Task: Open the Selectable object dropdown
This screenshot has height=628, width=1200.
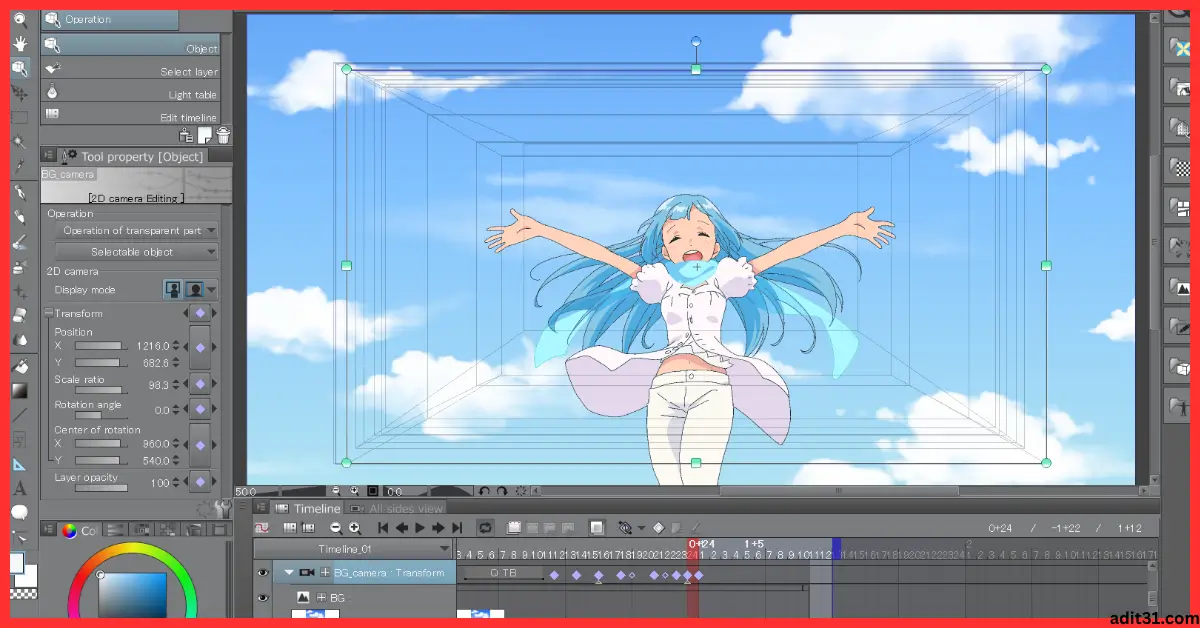Action: pyautogui.click(x=136, y=252)
